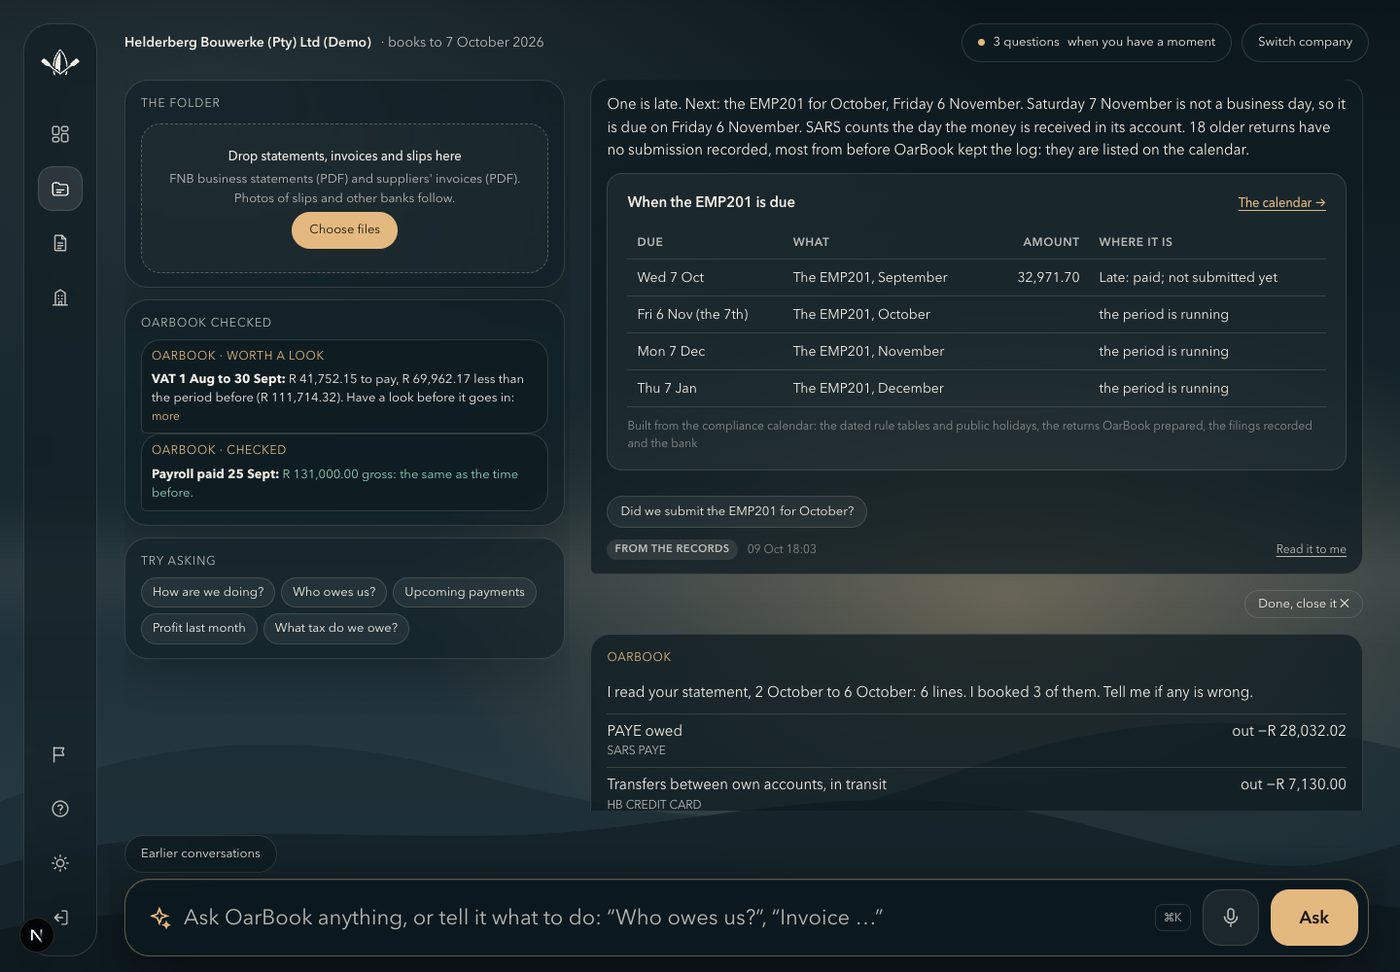Select 'Profit last month' suggestion chip
1400x972 pixels.
click(x=199, y=628)
